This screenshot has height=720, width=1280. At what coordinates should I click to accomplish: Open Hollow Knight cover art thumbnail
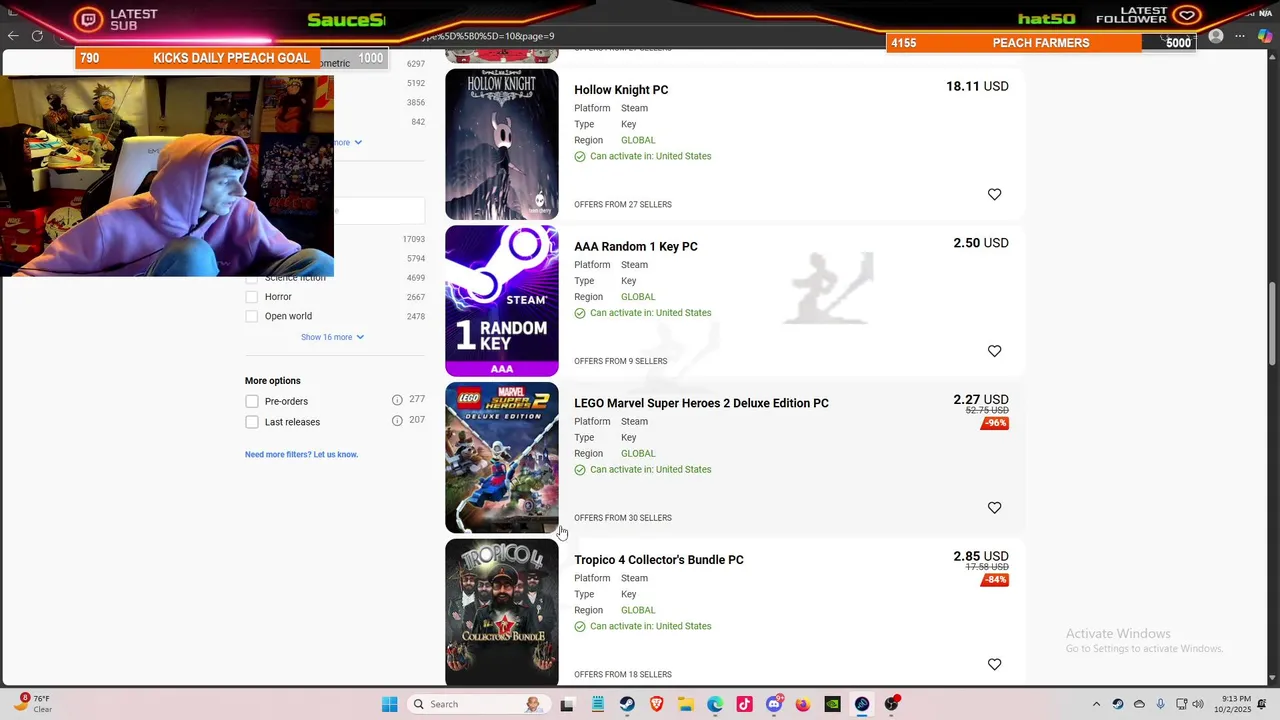[502, 144]
